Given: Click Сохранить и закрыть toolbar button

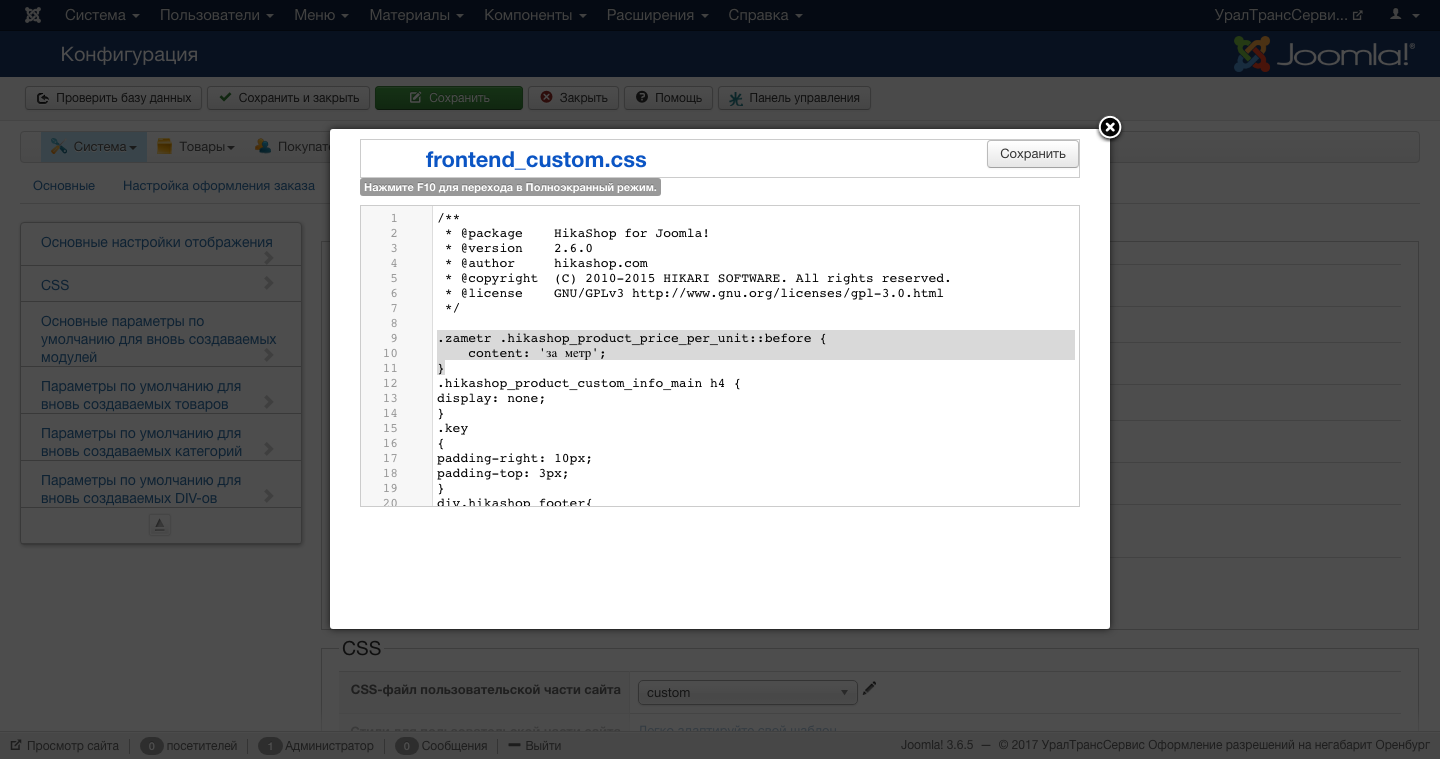Looking at the screenshot, I should [289, 98].
